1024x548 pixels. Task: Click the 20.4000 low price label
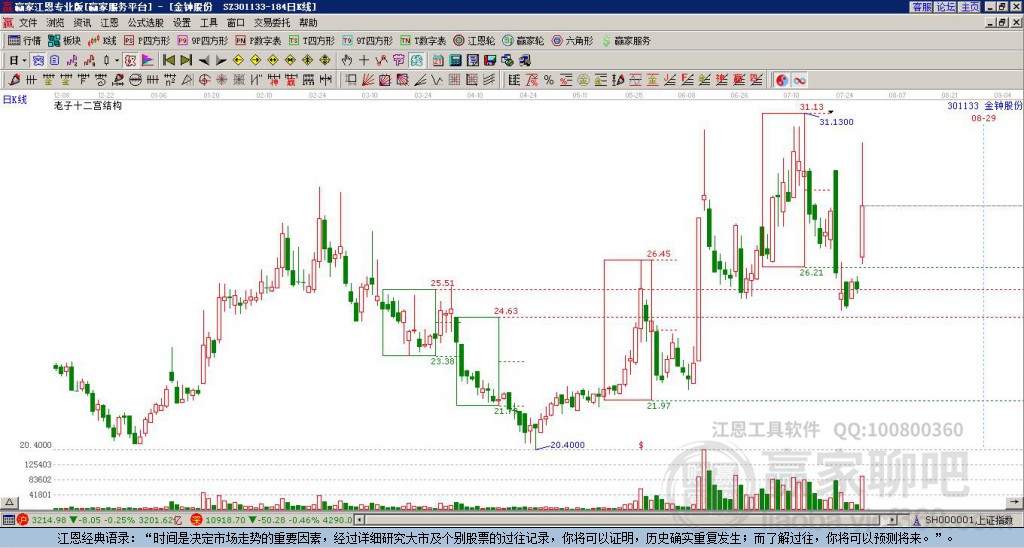(x=568, y=445)
